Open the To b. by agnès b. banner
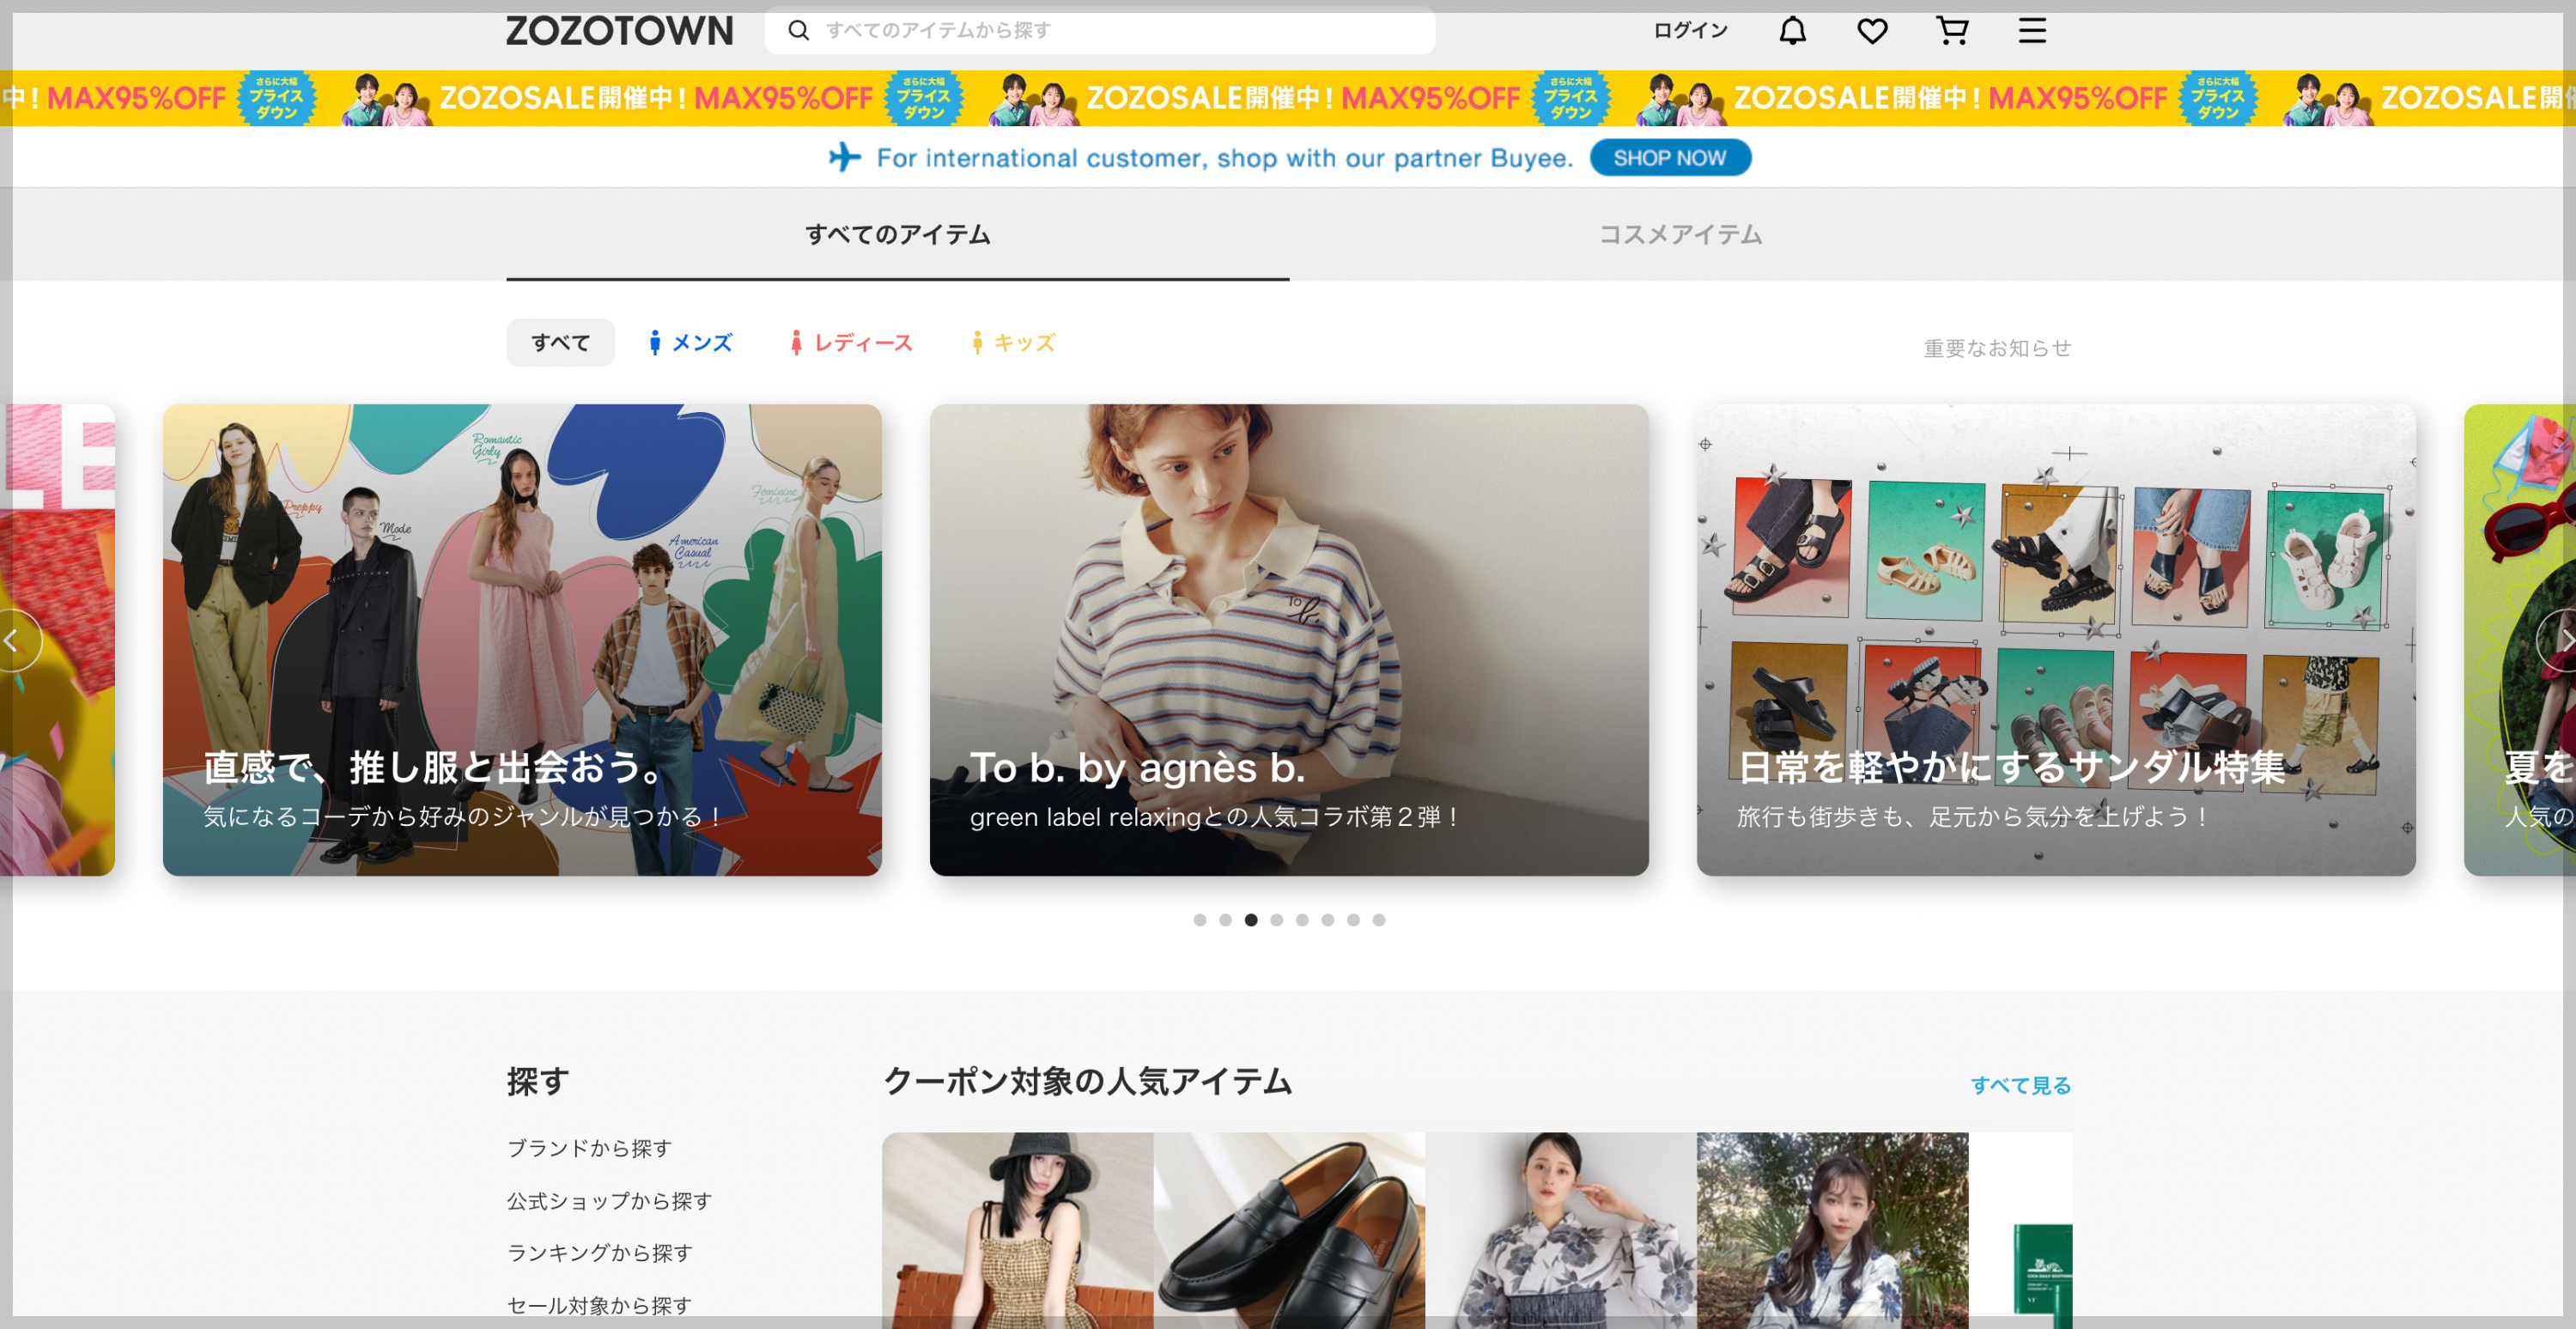Screen dimensions: 2576x1329 1289,640
